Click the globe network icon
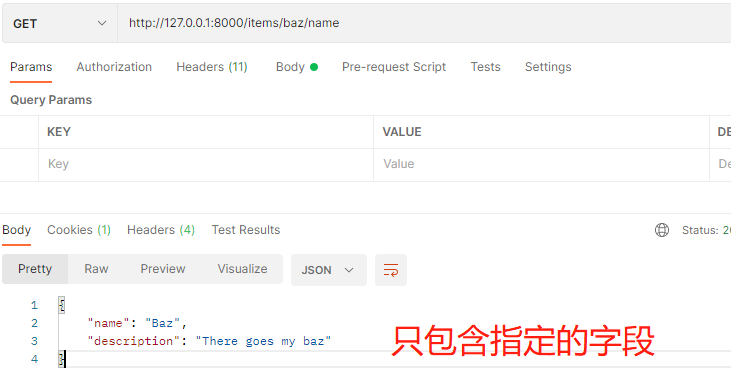Viewport: 731px width, 392px height. (662, 230)
